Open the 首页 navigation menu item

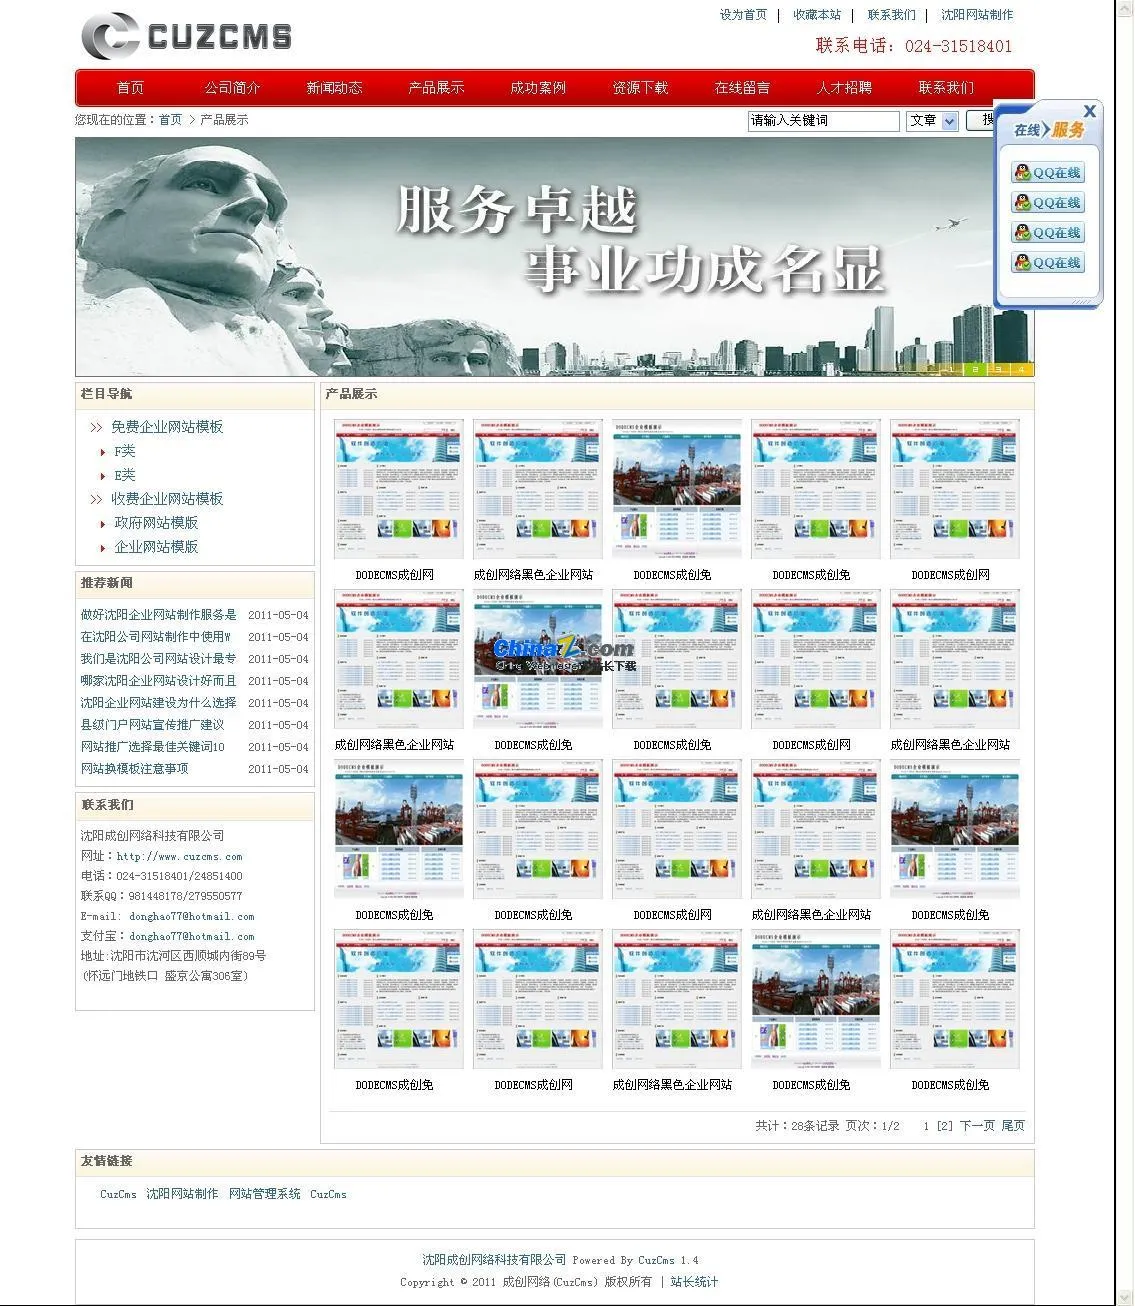[x=131, y=88]
